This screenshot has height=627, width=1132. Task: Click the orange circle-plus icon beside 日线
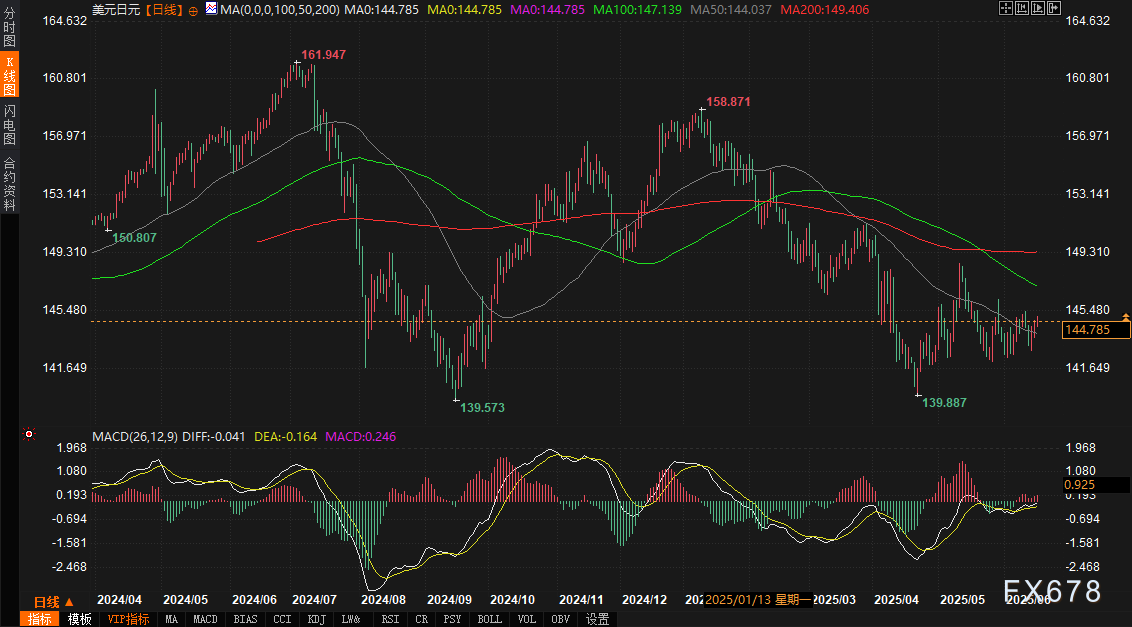pyautogui.click(x=192, y=9)
